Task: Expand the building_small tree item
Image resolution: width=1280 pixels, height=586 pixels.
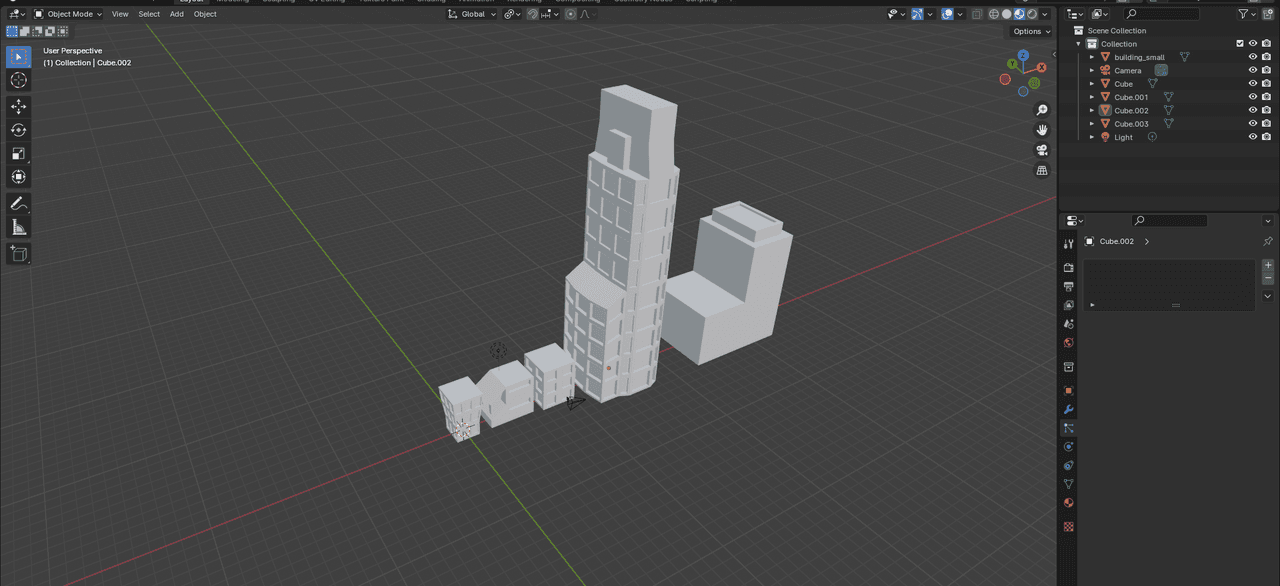Action: (x=1092, y=57)
